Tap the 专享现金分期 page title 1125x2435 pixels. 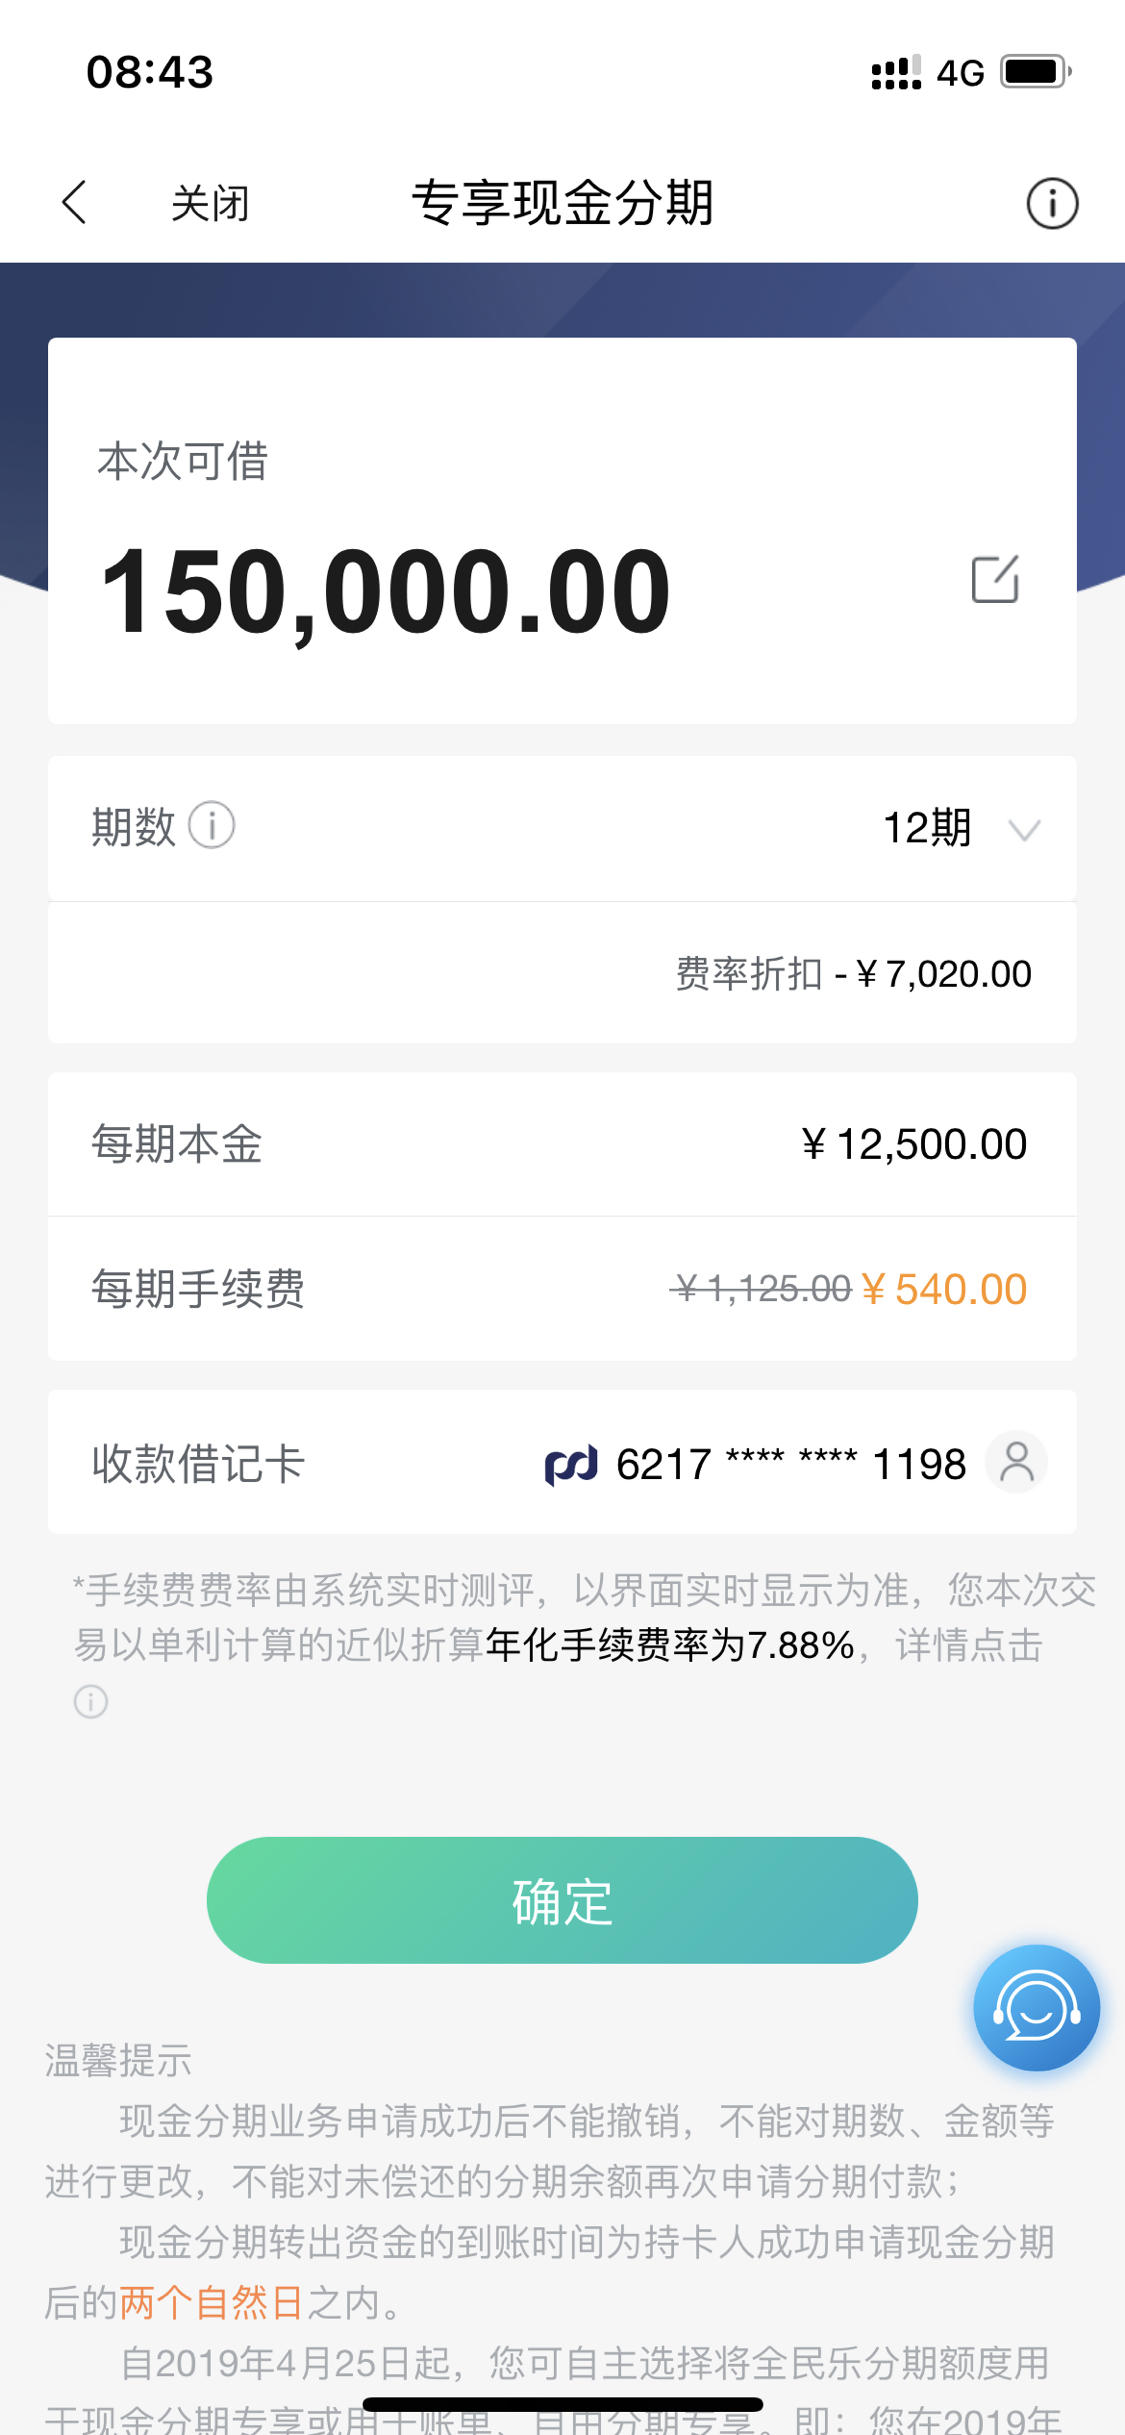(x=563, y=203)
